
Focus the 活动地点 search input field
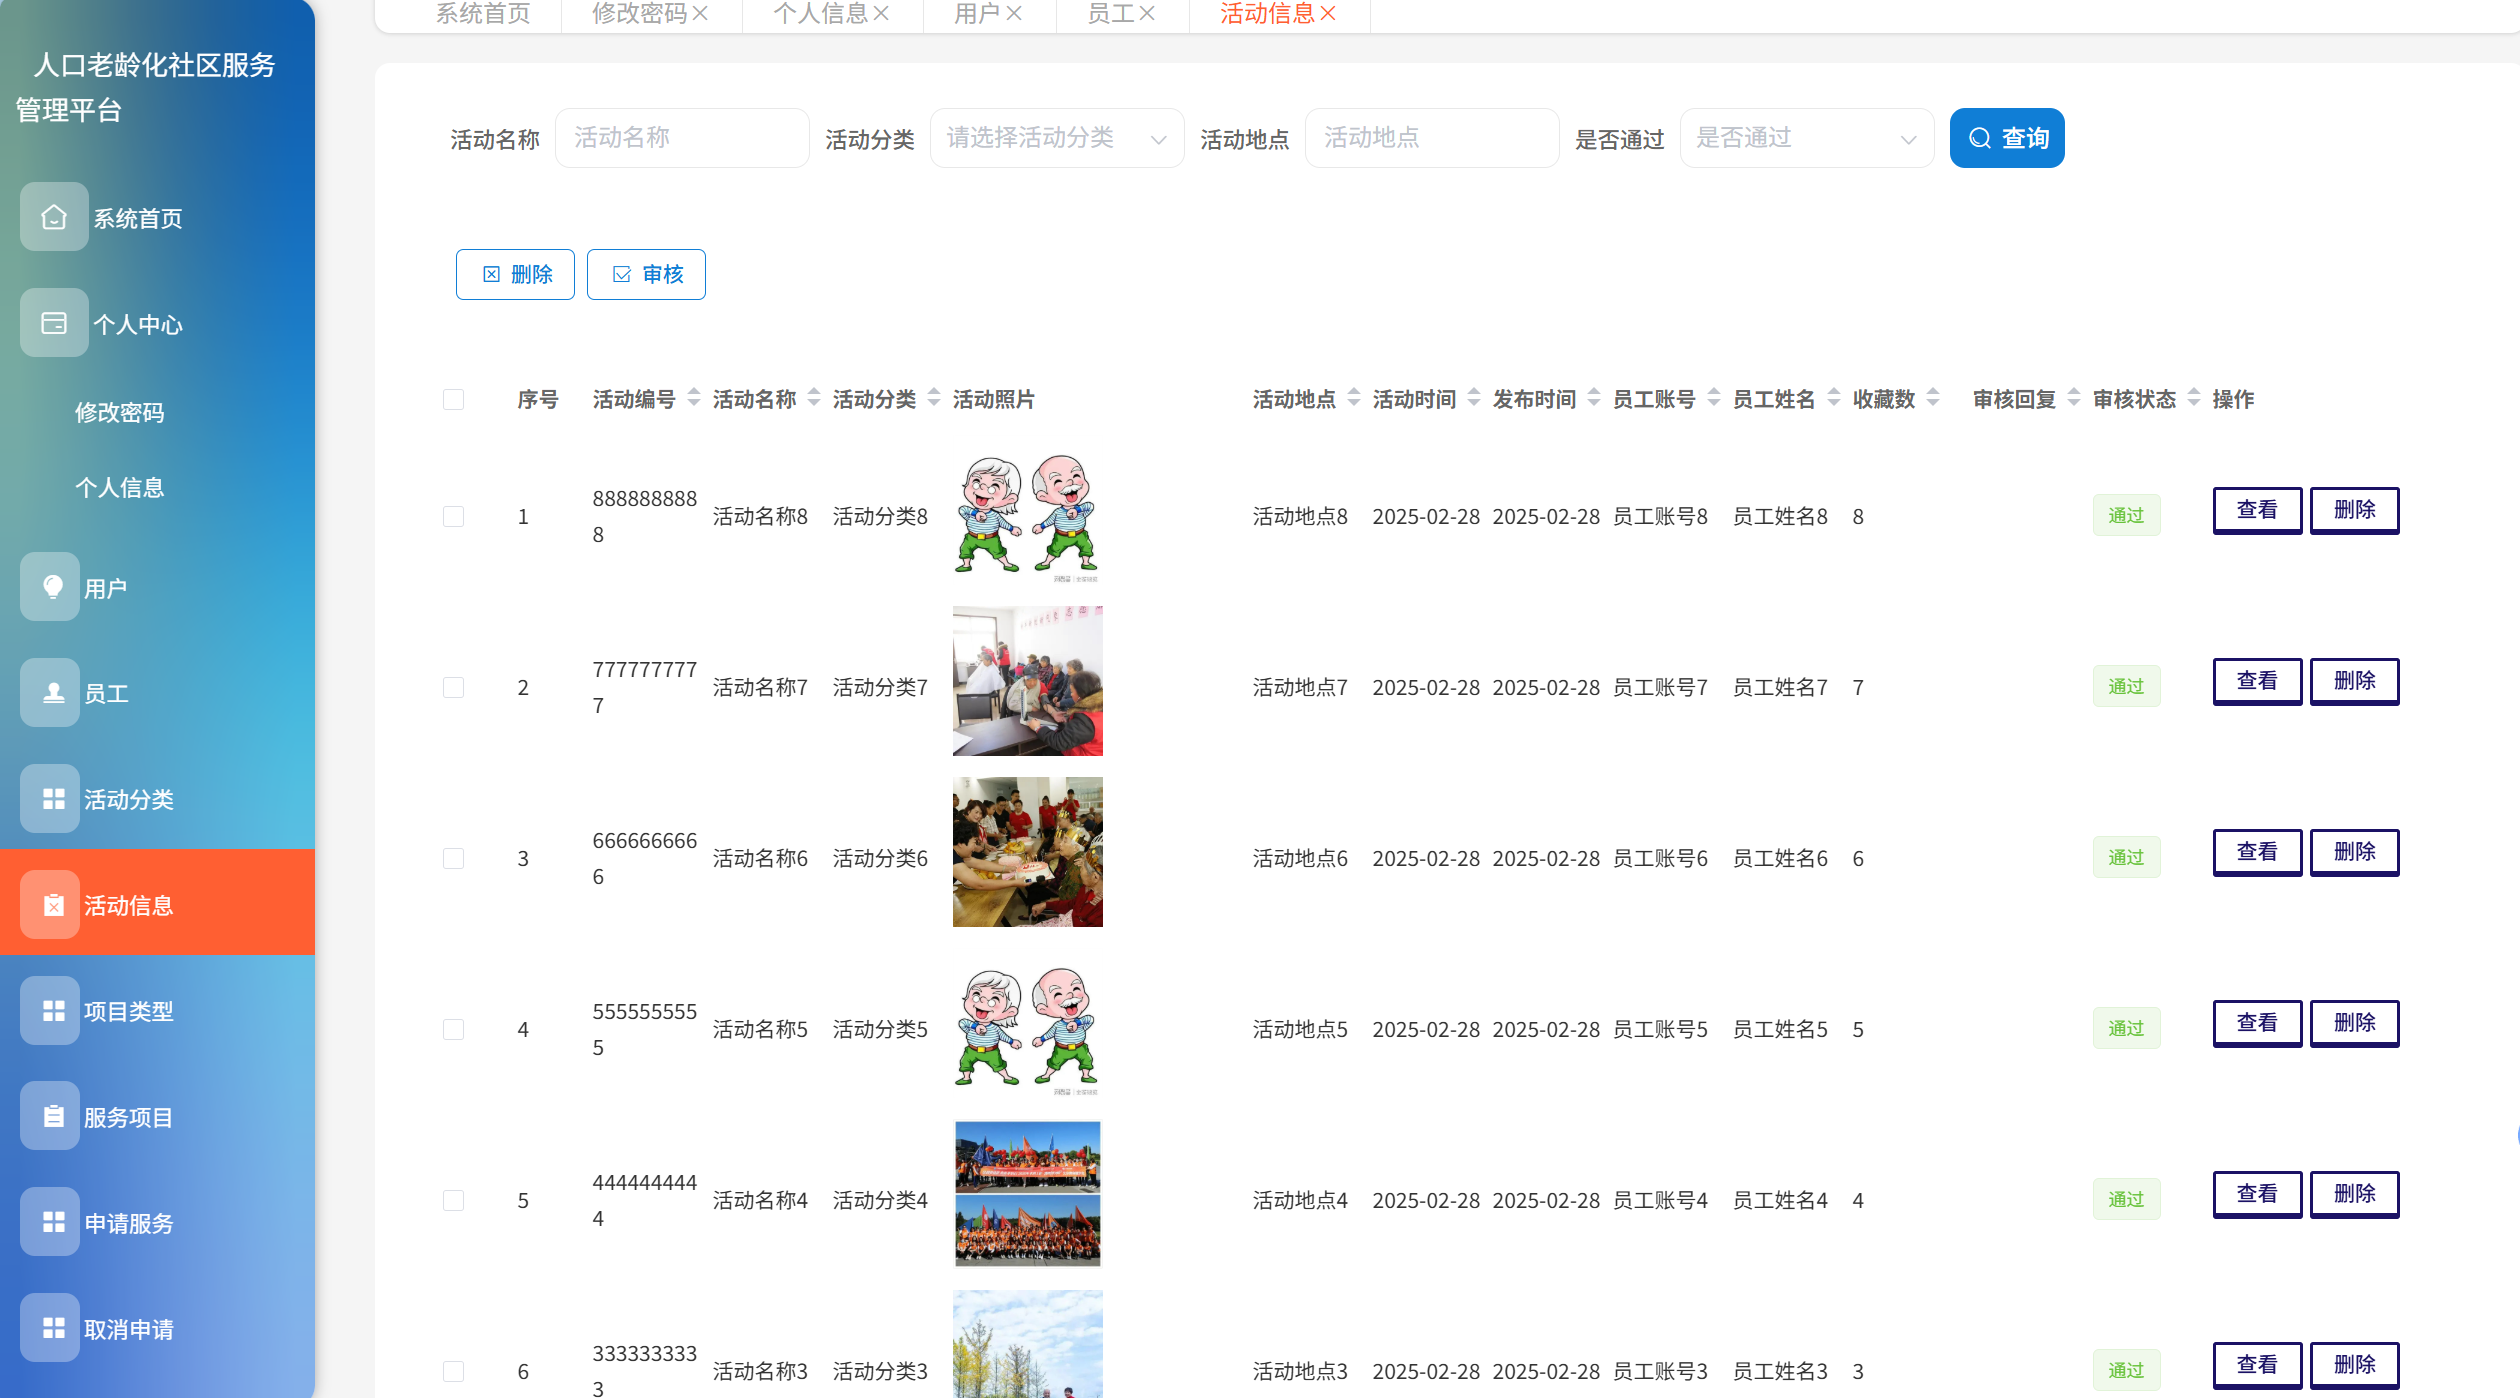pos(1431,138)
